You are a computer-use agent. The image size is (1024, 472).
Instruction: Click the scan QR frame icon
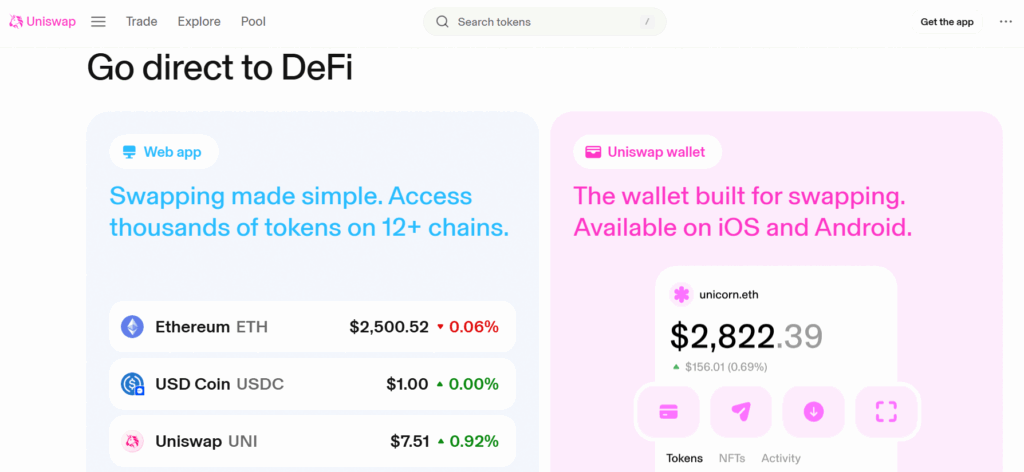click(x=886, y=411)
